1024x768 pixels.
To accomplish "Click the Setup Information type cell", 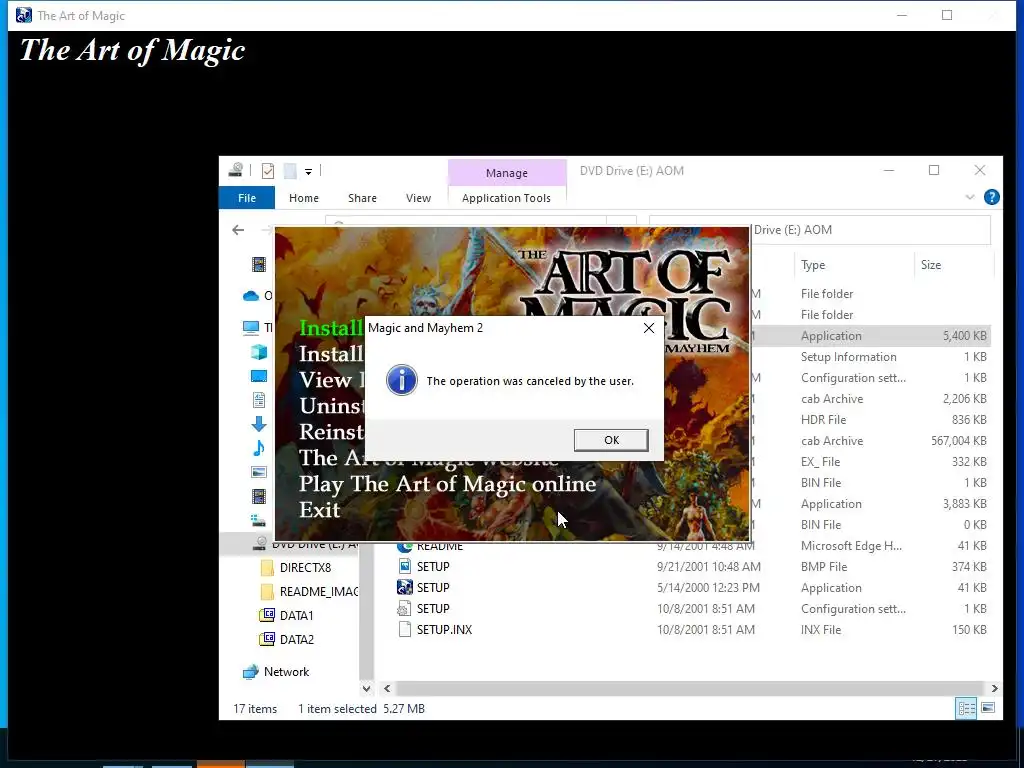I will pyautogui.click(x=848, y=357).
